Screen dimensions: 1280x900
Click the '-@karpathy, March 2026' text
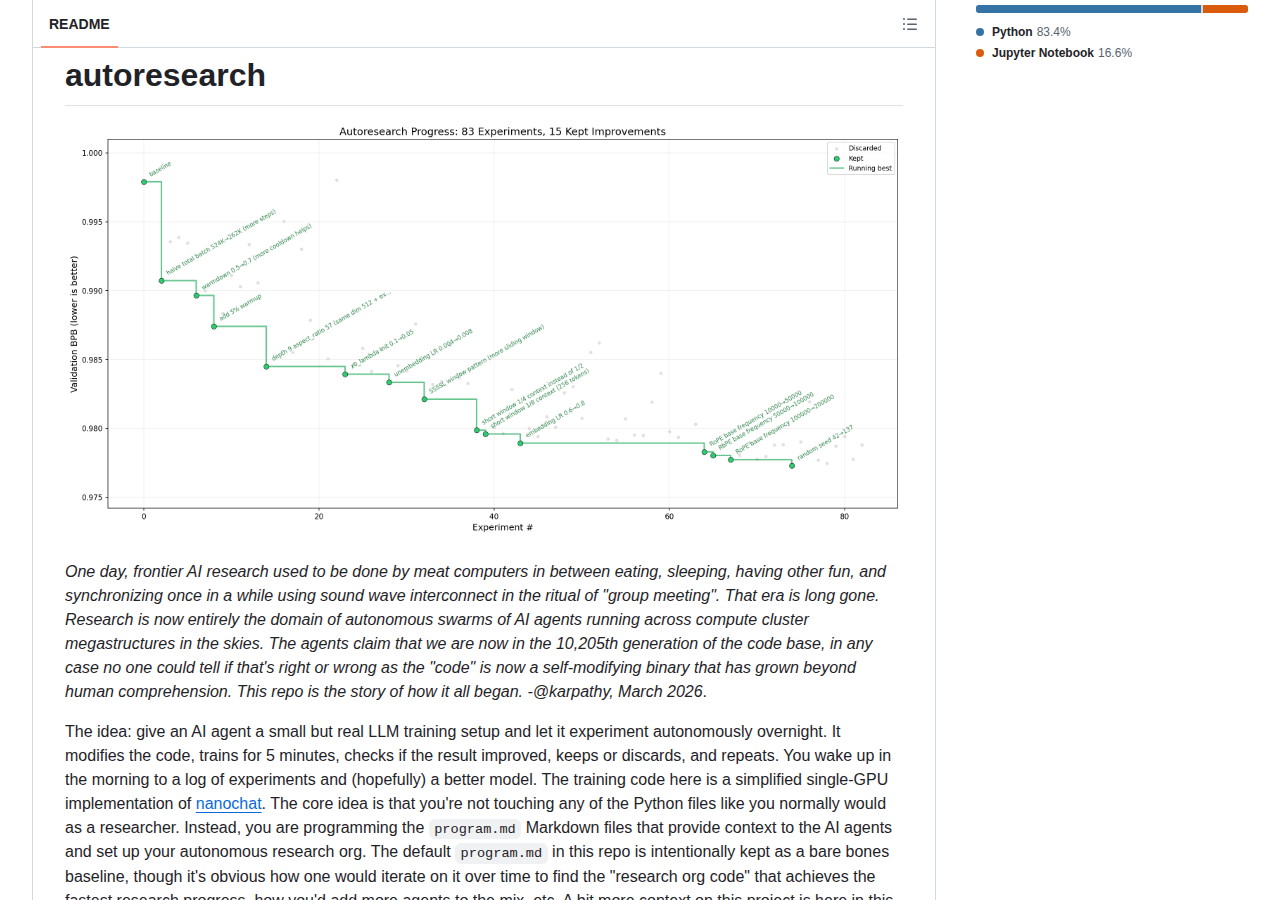click(615, 691)
